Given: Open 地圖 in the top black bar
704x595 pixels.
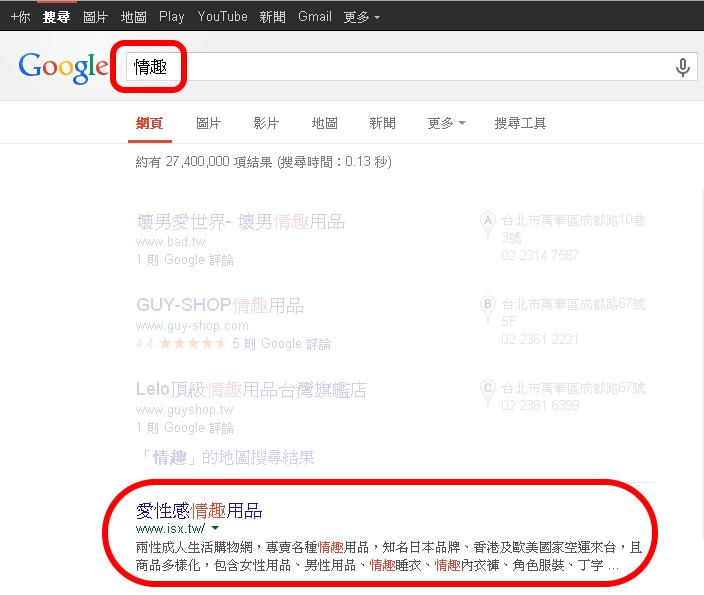Looking at the screenshot, I should [134, 17].
